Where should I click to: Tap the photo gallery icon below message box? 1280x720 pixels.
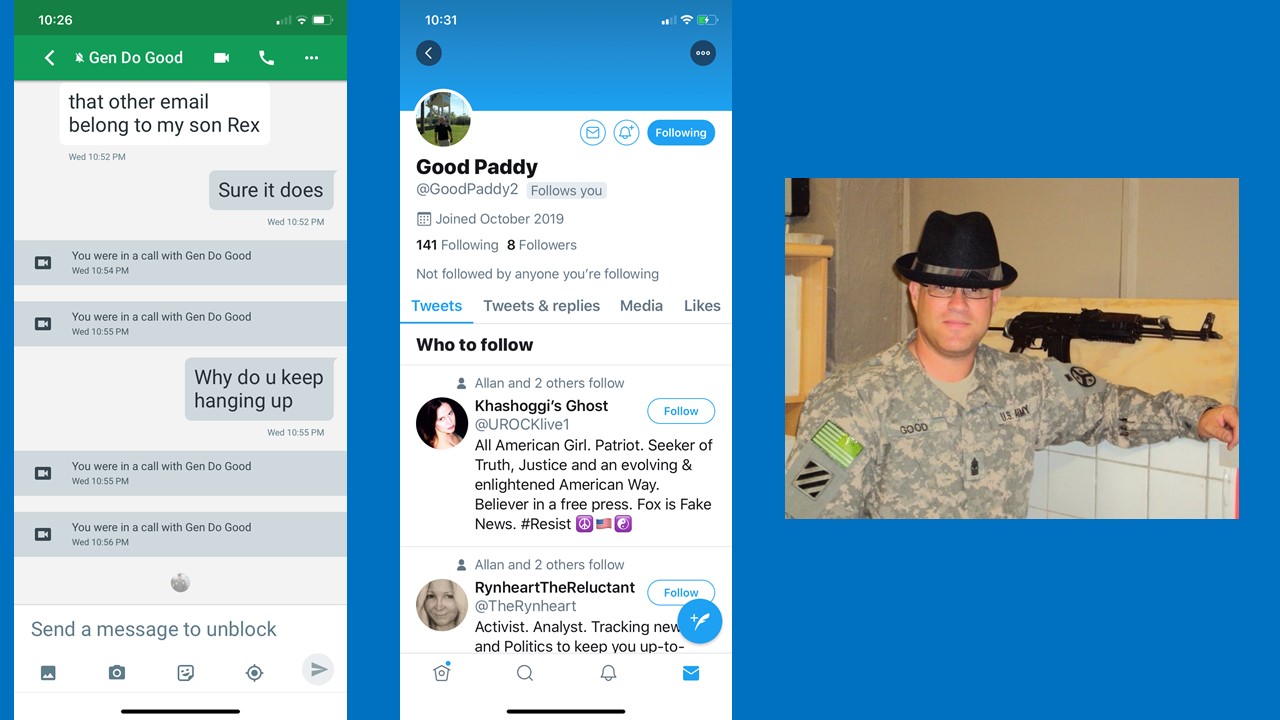[x=48, y=673]
